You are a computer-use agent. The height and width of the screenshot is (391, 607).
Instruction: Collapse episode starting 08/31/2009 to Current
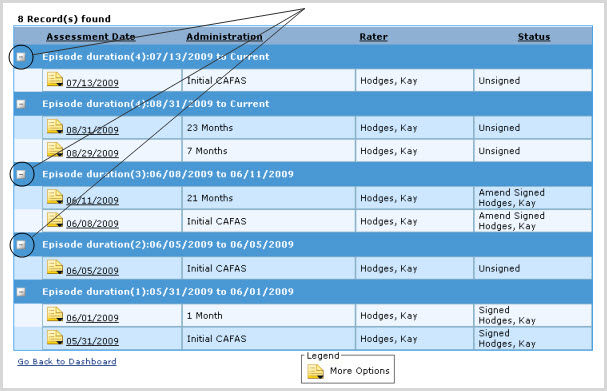click(x=21, y=104)
